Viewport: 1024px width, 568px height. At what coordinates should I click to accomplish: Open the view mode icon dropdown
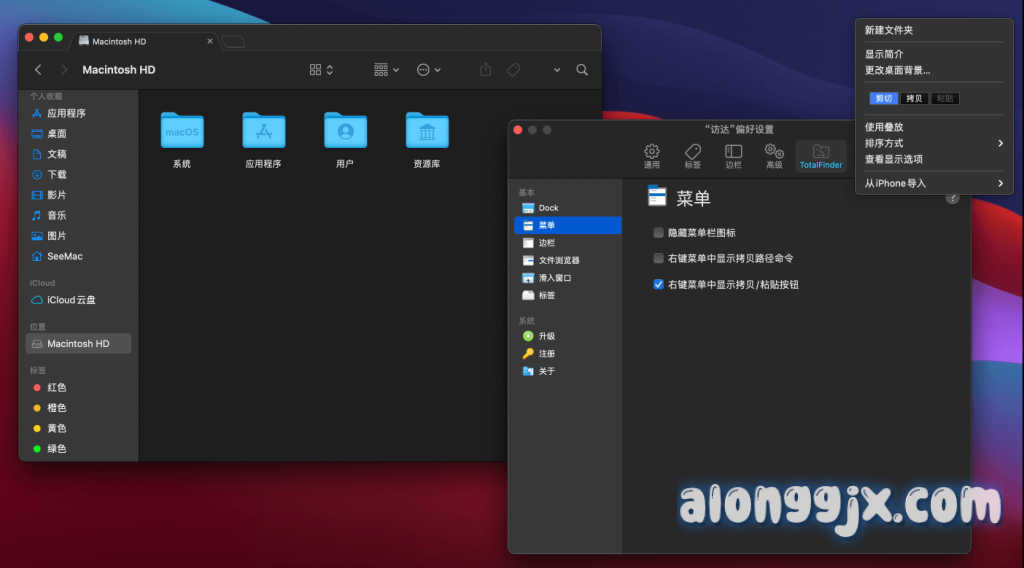point(321,70)
